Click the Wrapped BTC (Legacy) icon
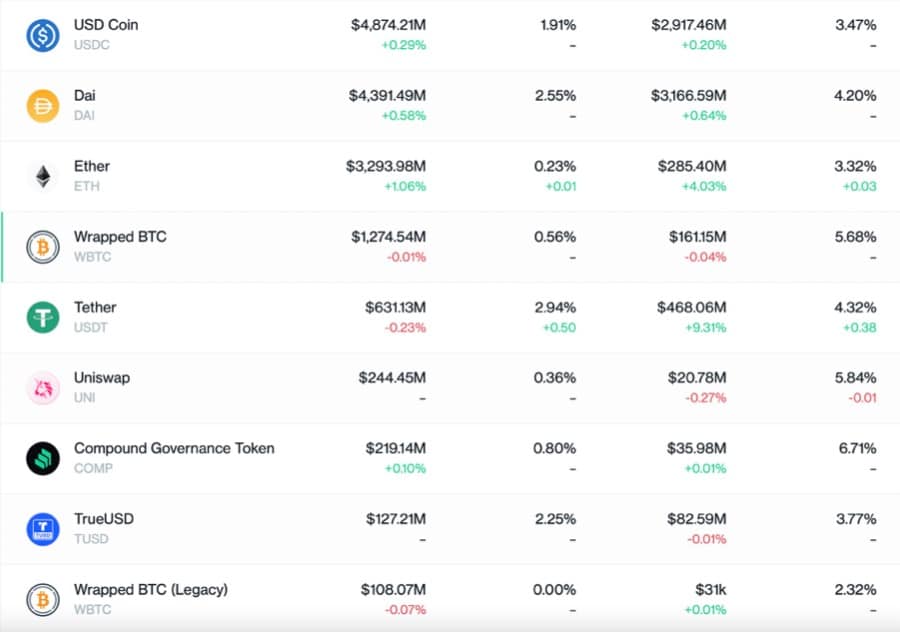900x632 pixels. pyautogui.click(x=43, y=599)
